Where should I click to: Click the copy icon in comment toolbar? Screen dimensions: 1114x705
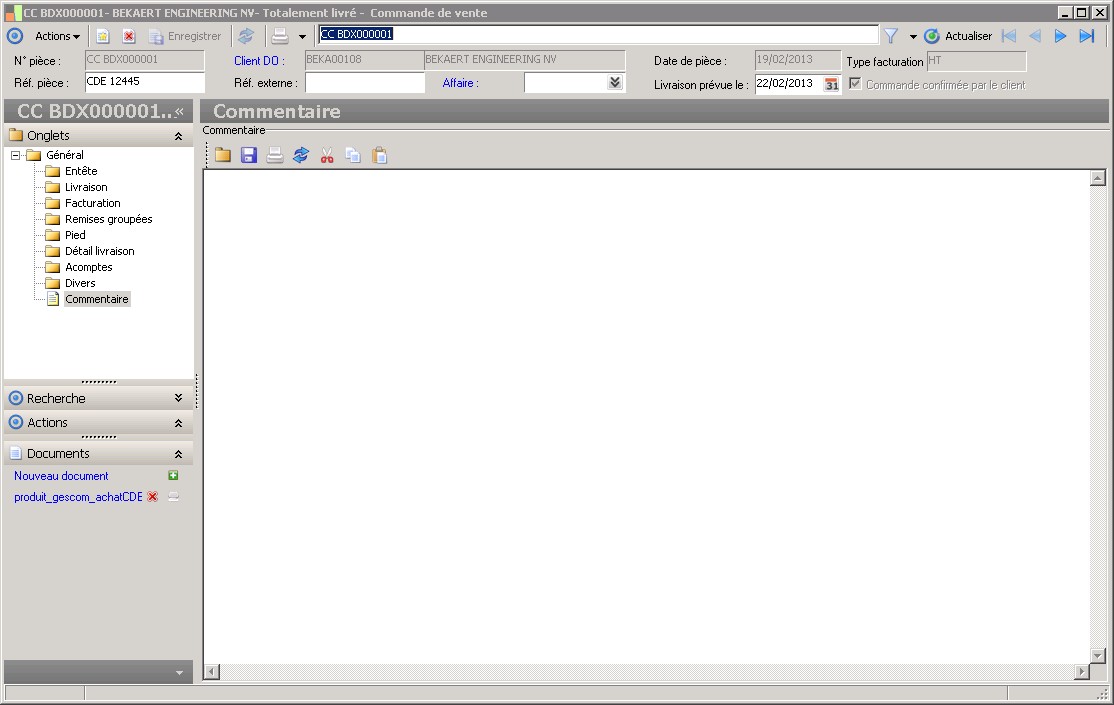[x=353, y=156]
